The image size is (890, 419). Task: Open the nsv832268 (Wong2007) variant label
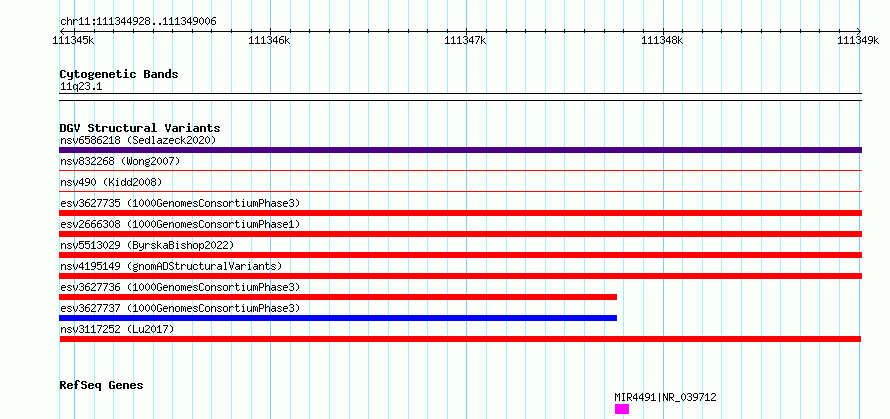[120, 161]
